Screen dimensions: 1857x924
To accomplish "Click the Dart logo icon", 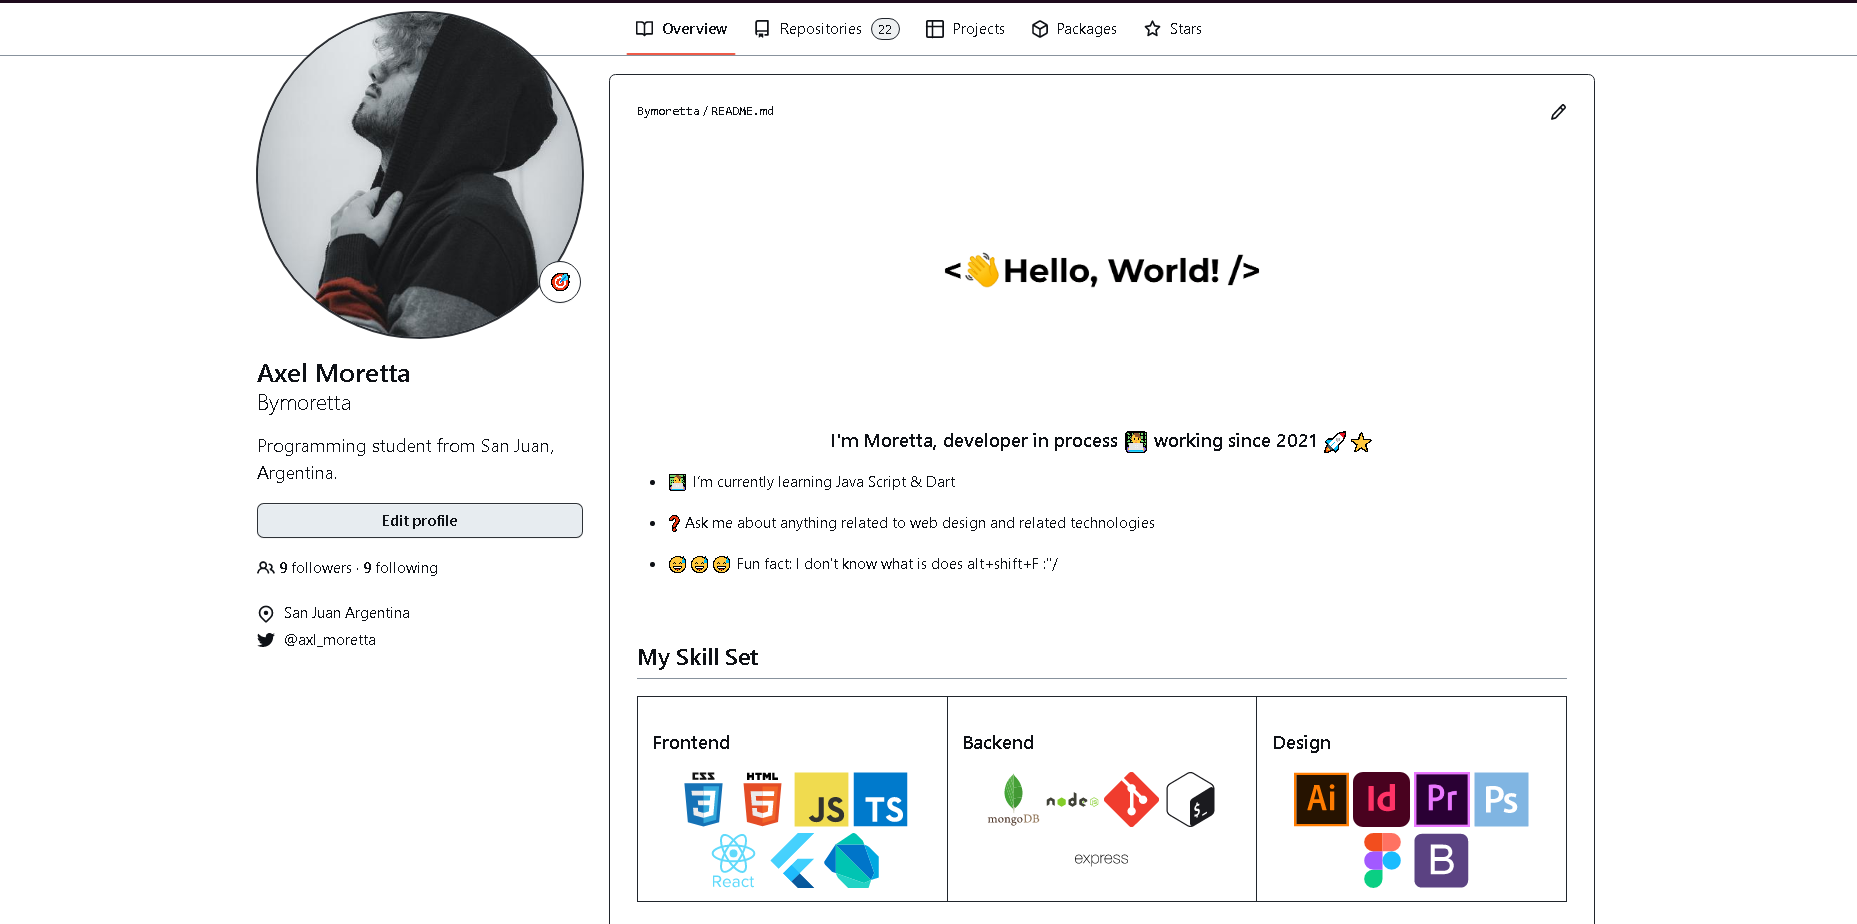I will tap(851, 860).
